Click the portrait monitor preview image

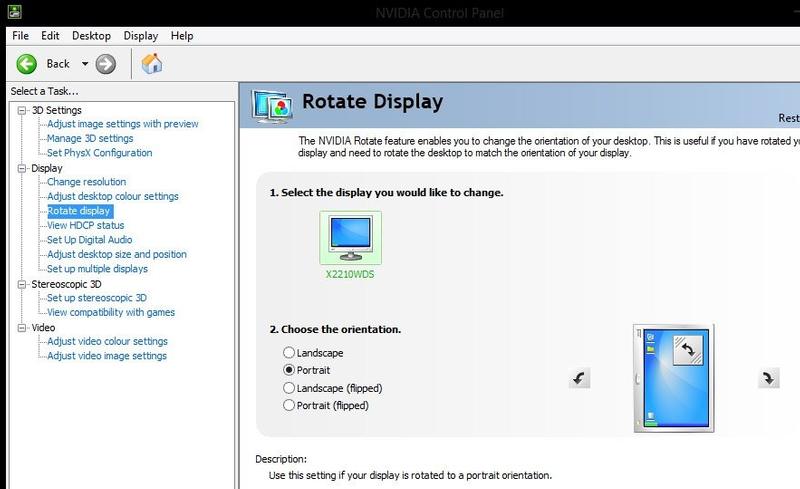[673, 378]
